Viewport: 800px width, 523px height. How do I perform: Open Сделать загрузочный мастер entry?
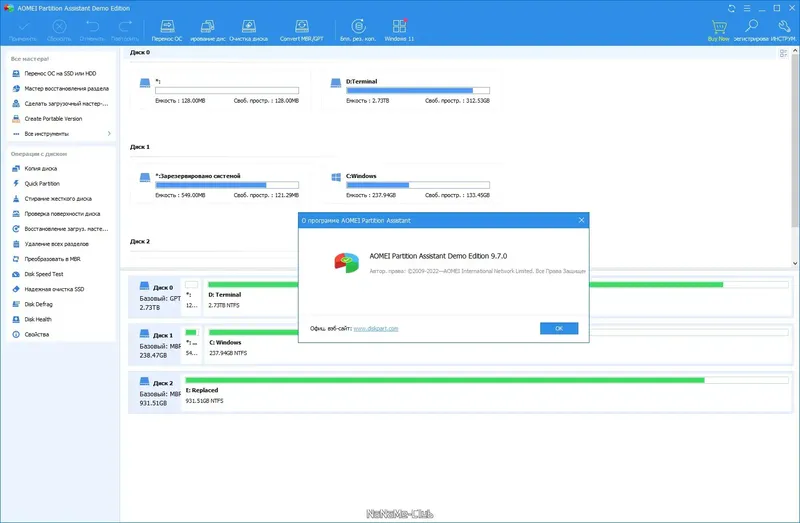pyautogui.click(x=60, y=104)
